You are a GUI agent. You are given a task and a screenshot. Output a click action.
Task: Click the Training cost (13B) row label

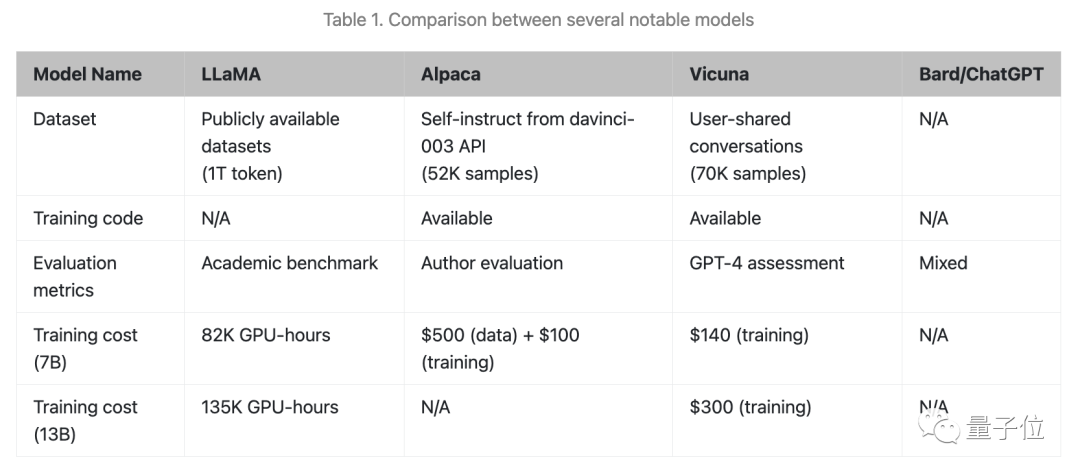85,420
